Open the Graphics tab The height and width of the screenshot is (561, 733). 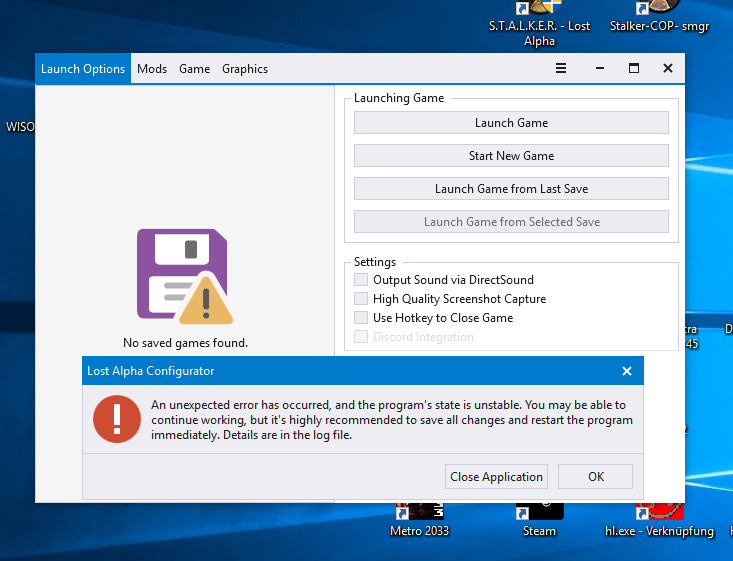245,69
